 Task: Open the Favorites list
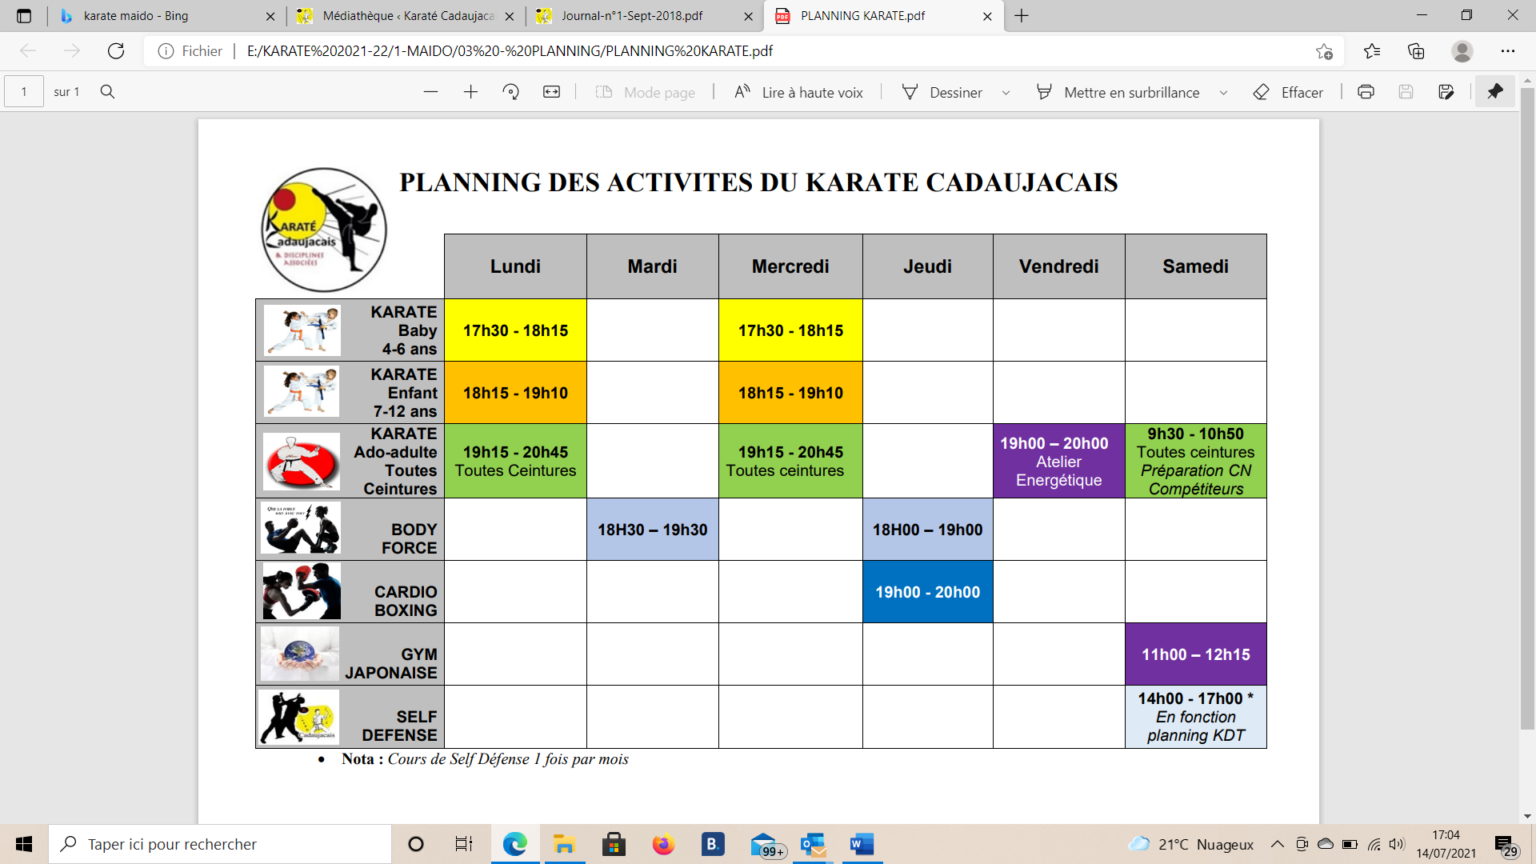pos(1372,51)
